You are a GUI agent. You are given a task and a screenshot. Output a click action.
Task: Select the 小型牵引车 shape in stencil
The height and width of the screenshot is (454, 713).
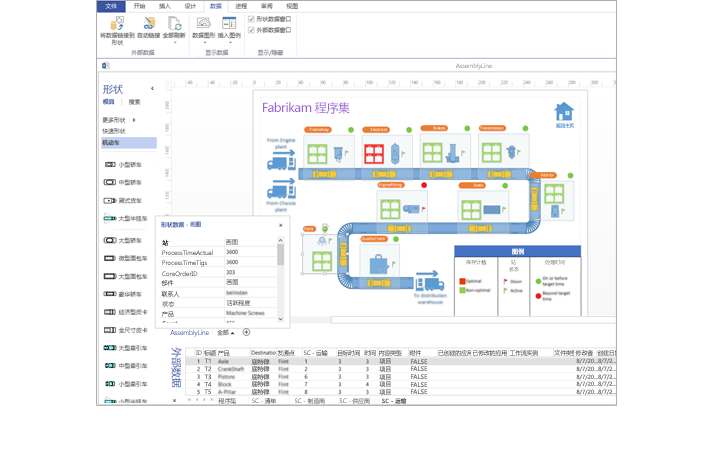coord(126,384)
